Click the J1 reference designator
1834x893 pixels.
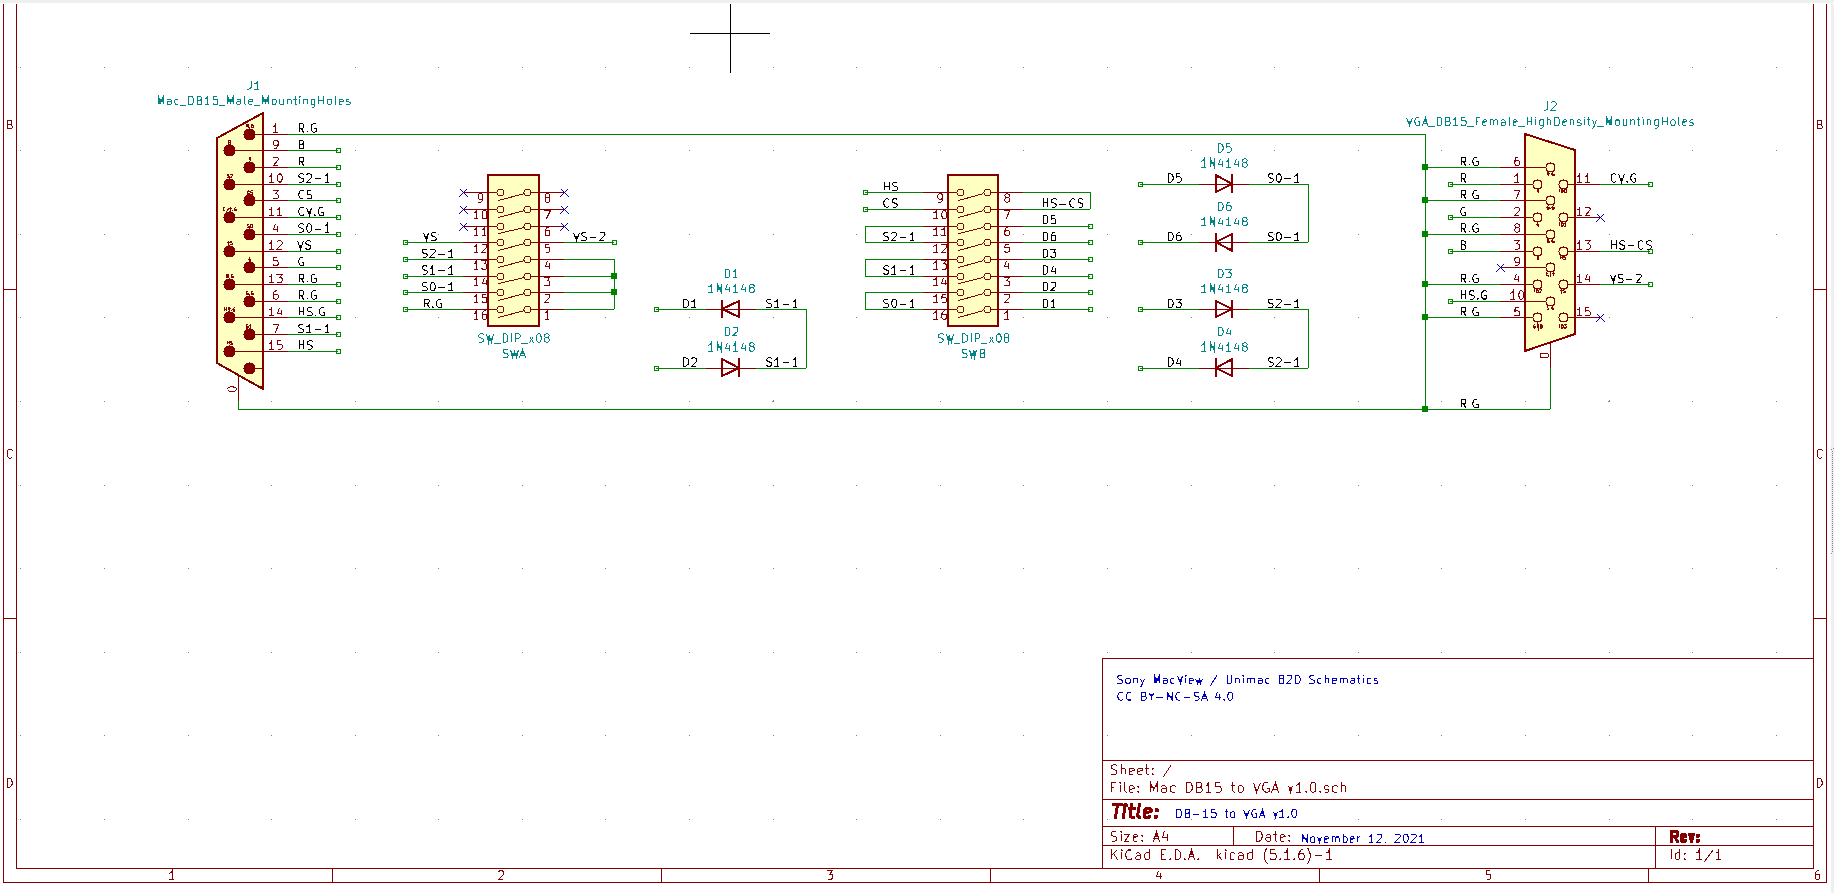tap(254, 86)
